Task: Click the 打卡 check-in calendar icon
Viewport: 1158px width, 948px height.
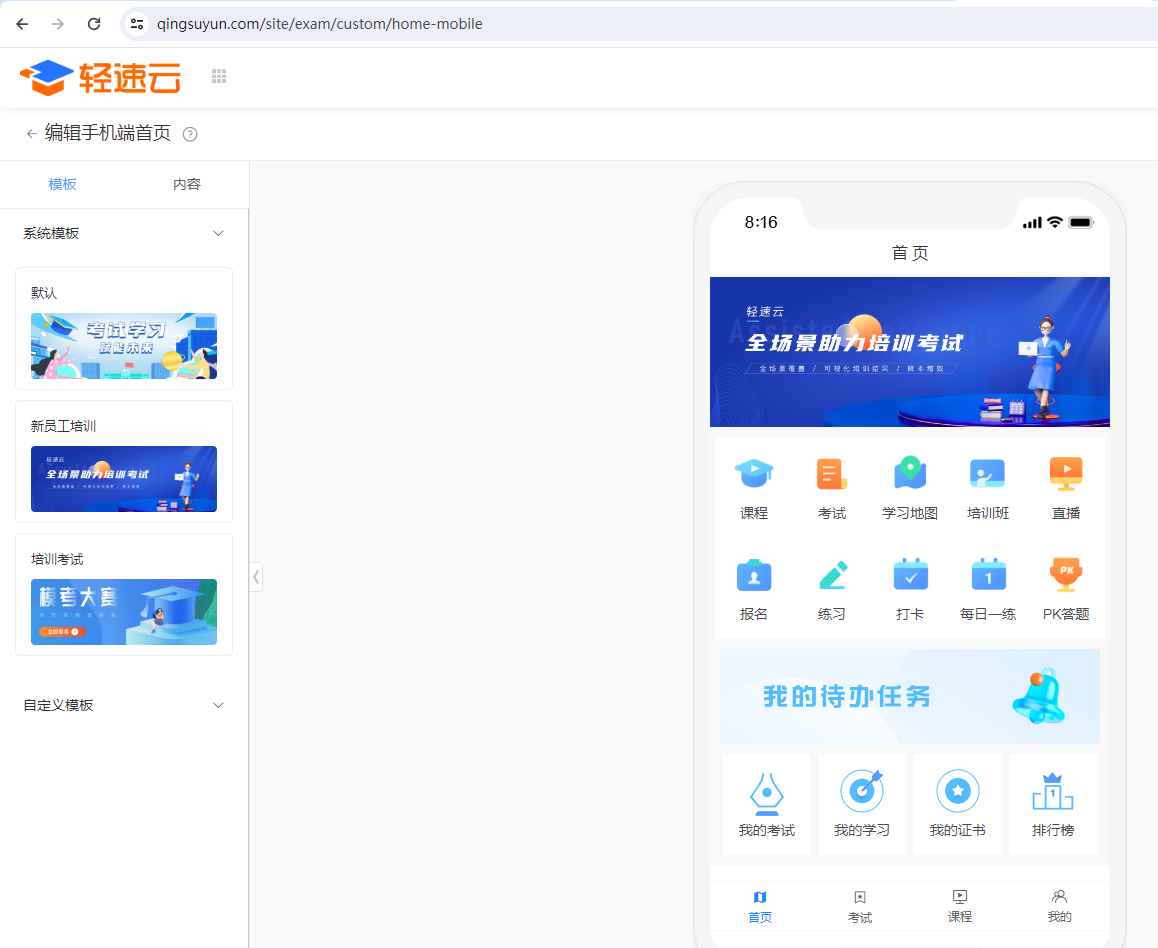Action: (910, 575)
